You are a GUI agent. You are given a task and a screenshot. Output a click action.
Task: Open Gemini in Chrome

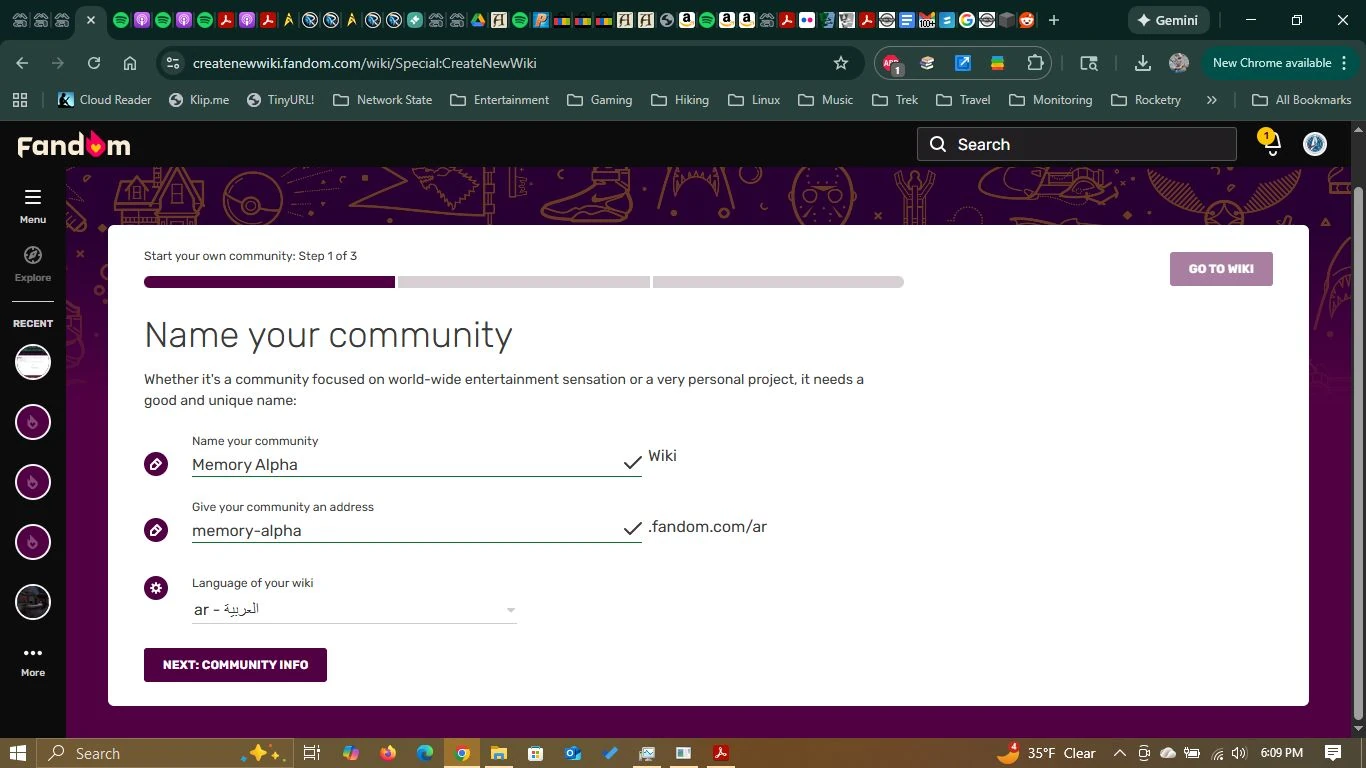[x=1169, y=20]
